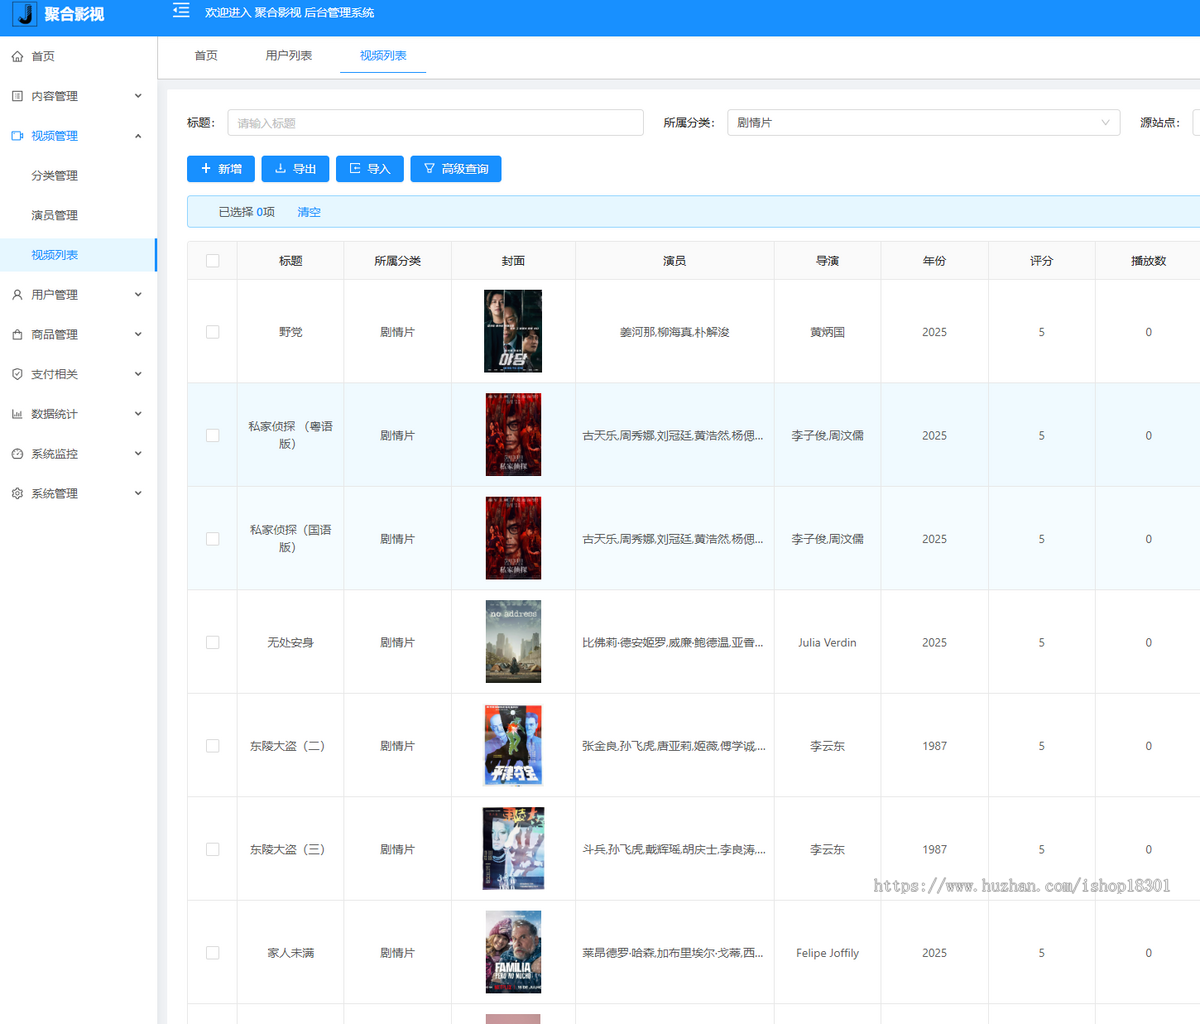Click the 系统管理 gear icon
The width and height of the screenshot is (1200, 1024).
pyautogui.click(x=17, y=494)
